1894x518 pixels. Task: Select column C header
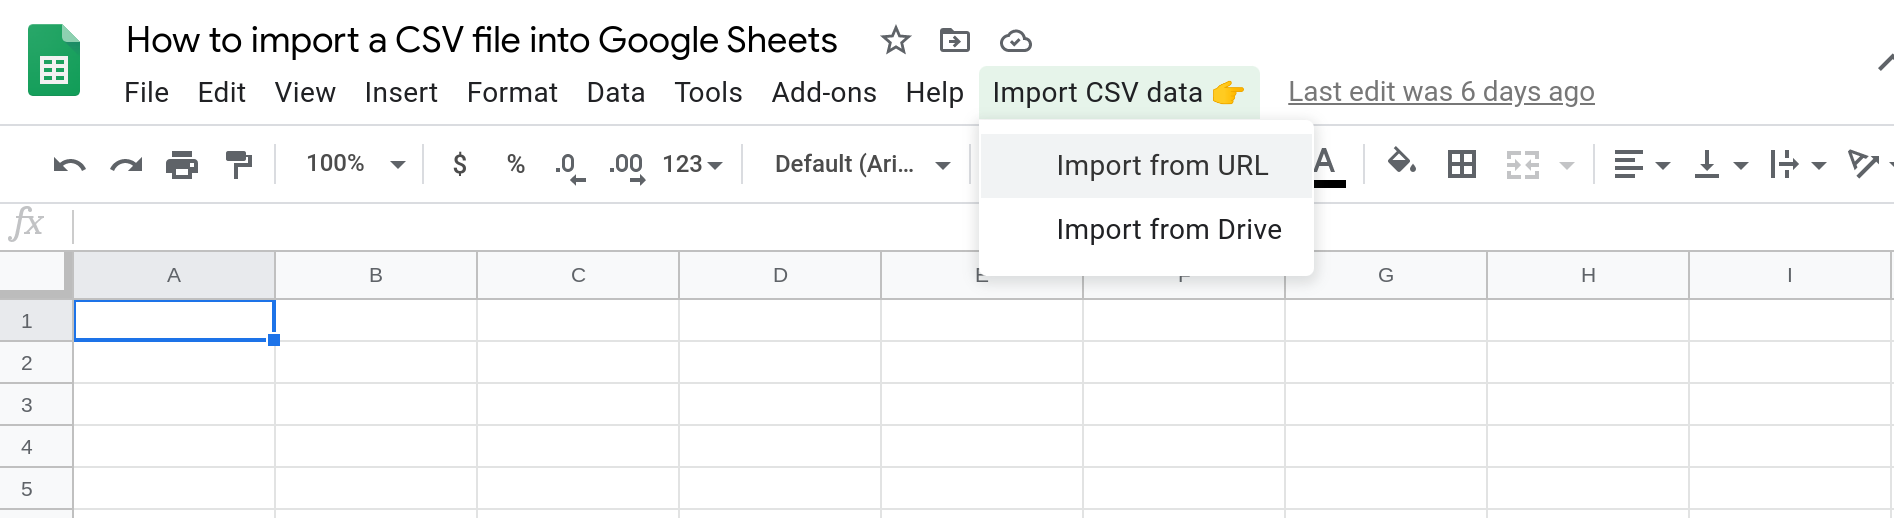pos(578,275)
